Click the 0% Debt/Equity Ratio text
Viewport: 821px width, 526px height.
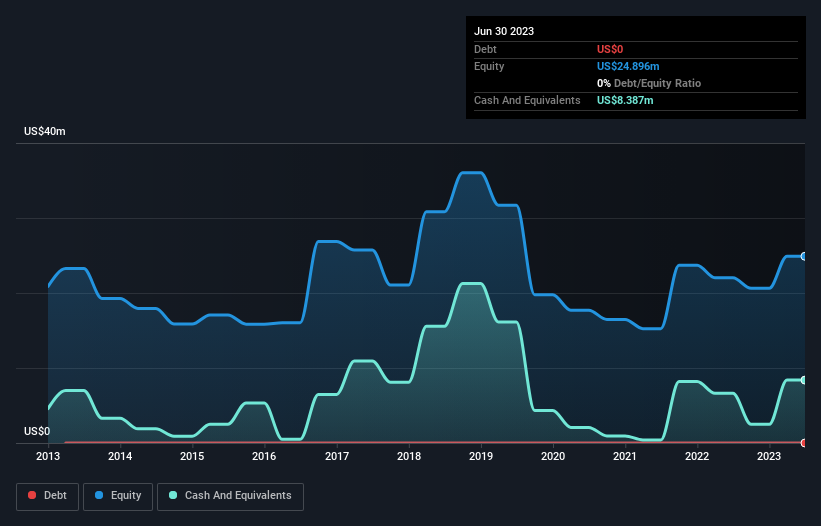649,83
